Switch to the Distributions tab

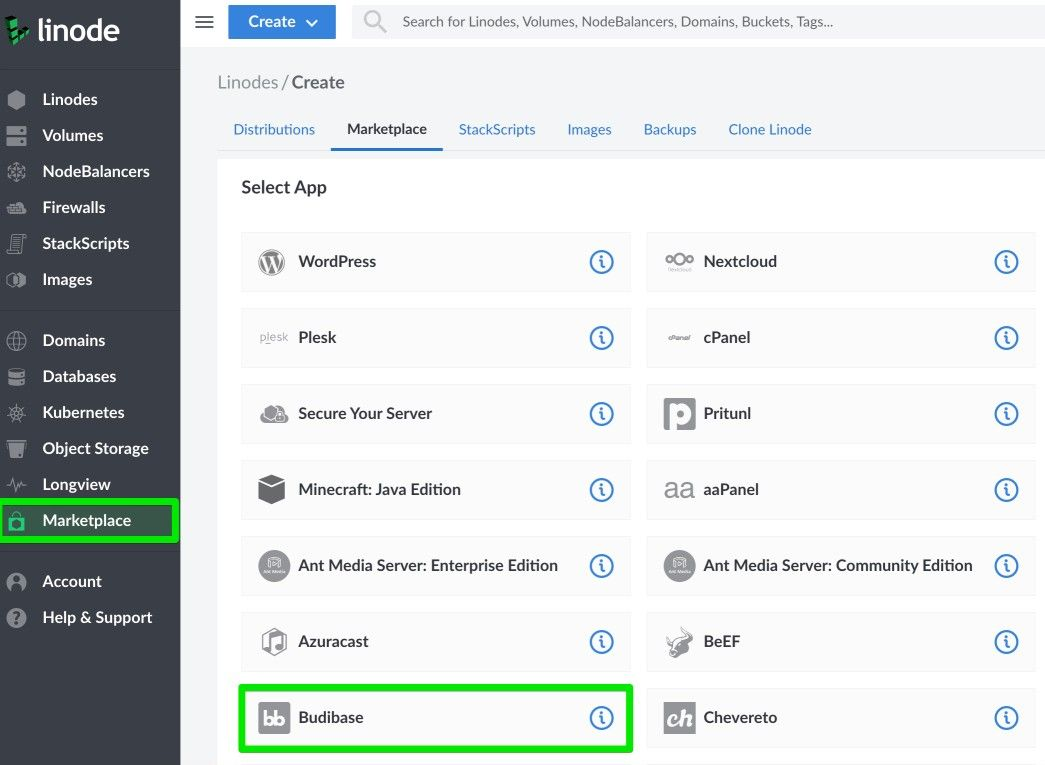[274, 129]
